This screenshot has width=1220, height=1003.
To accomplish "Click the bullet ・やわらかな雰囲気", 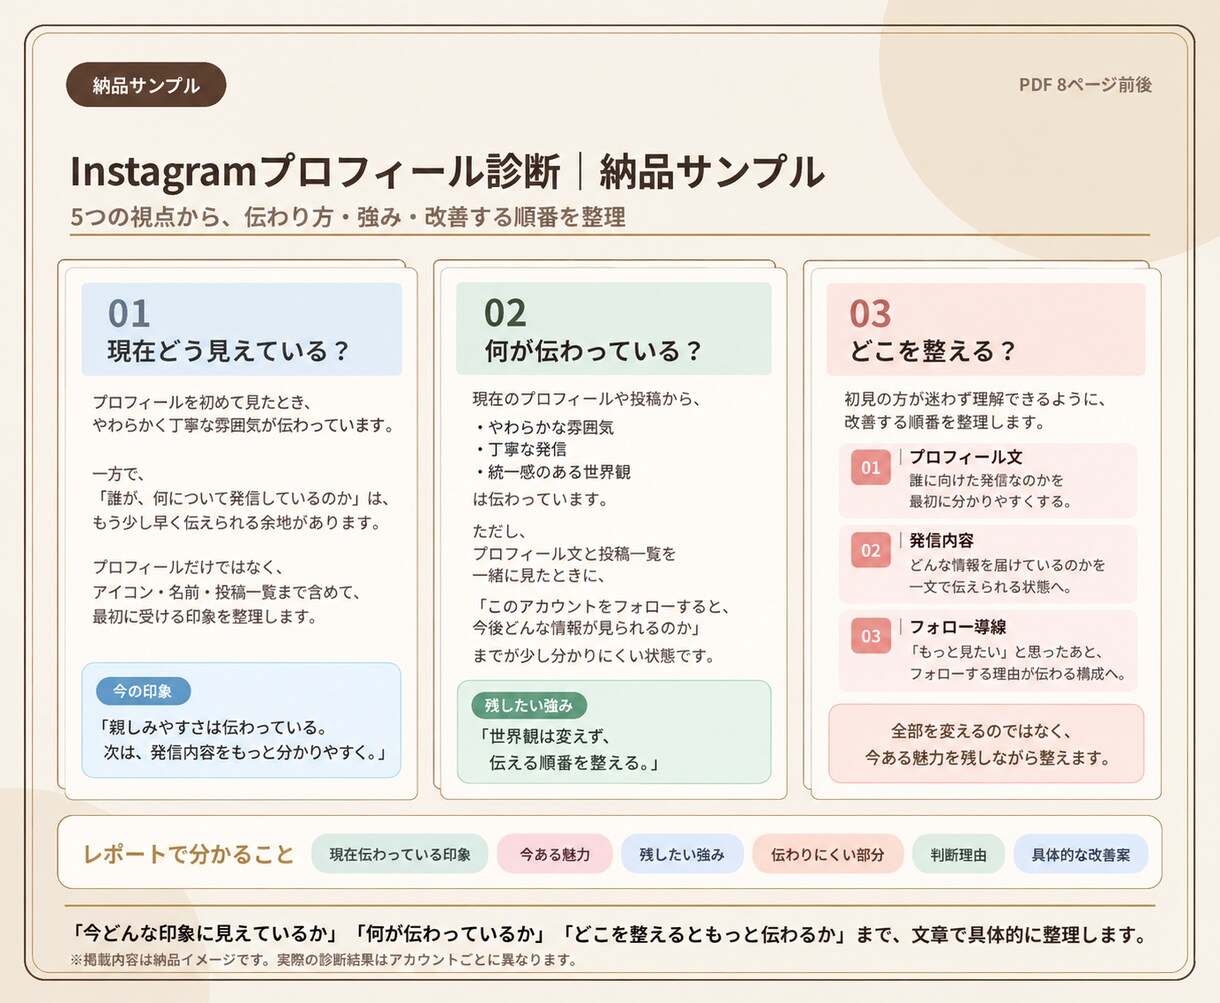I will (x=543, y=427).
